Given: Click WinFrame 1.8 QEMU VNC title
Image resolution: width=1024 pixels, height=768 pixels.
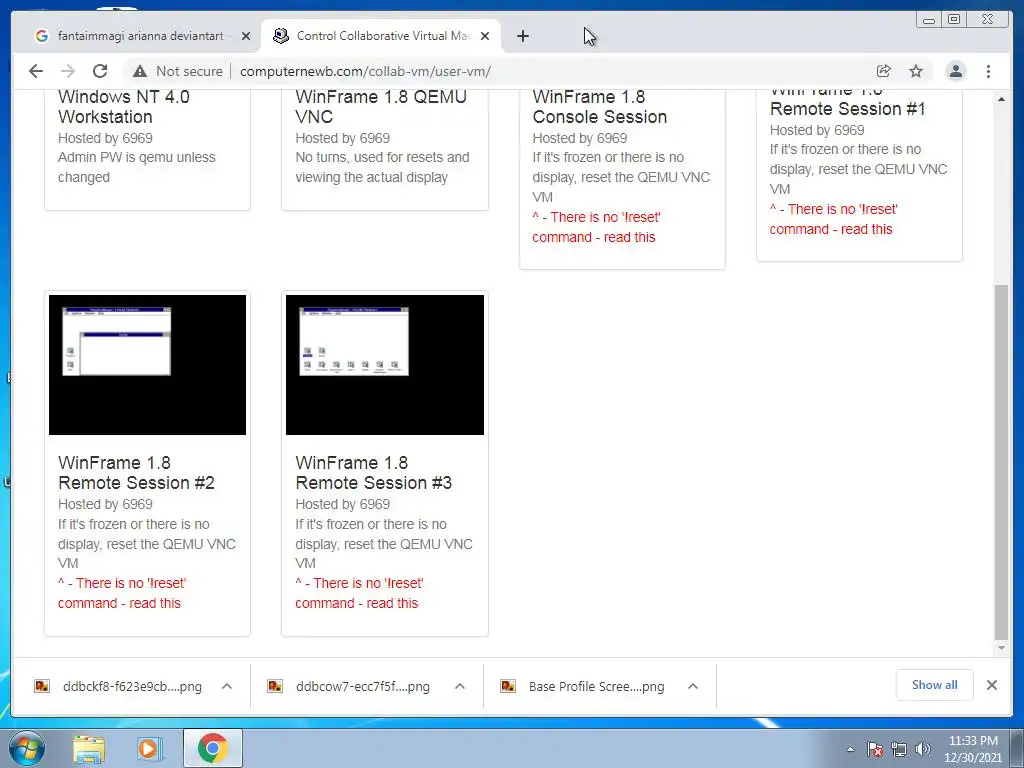Looking at the screenshot, I should 381,106.
